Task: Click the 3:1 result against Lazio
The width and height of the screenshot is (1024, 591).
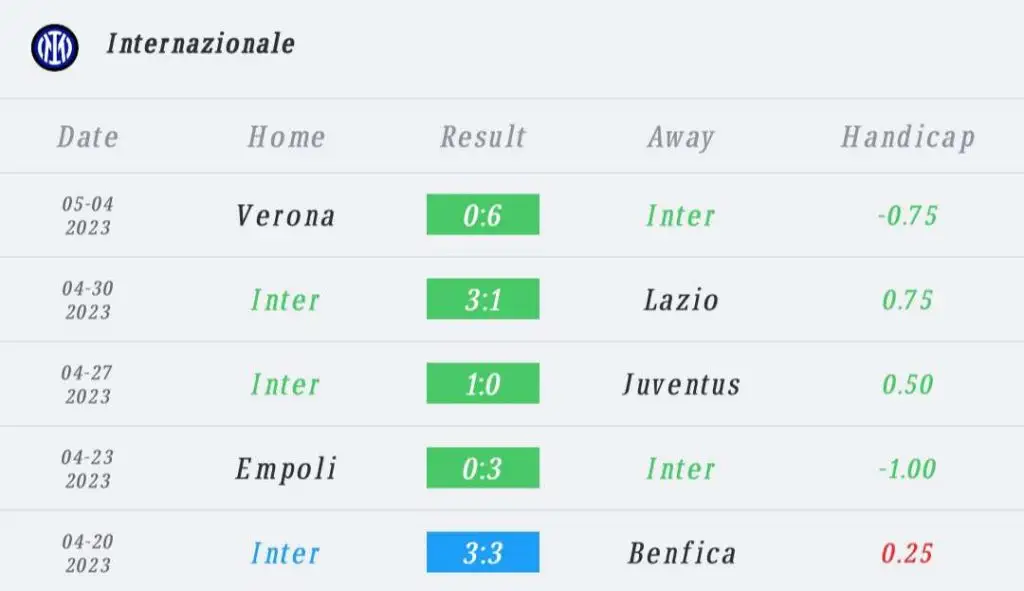Action: pos(483,298)
